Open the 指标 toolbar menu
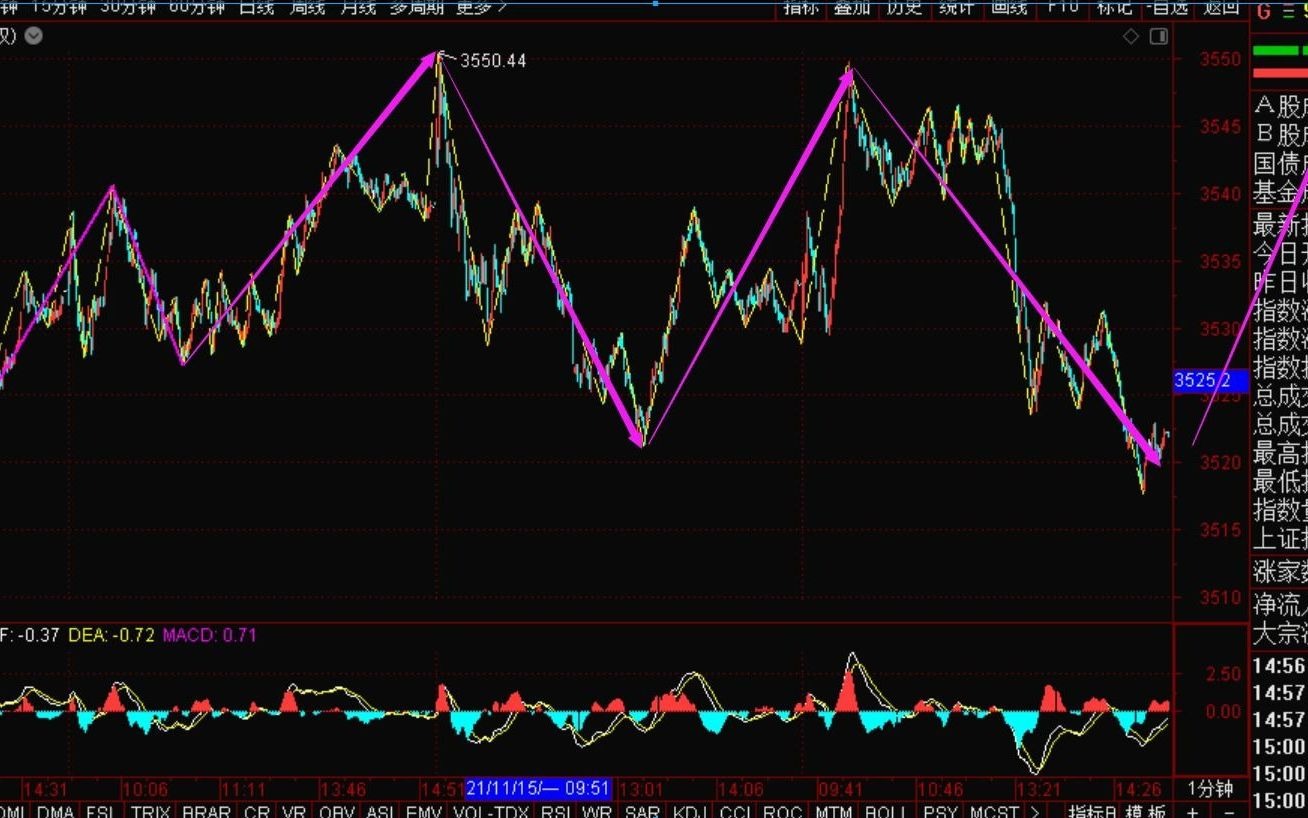Screen dimensions: 1308x818 801,7
